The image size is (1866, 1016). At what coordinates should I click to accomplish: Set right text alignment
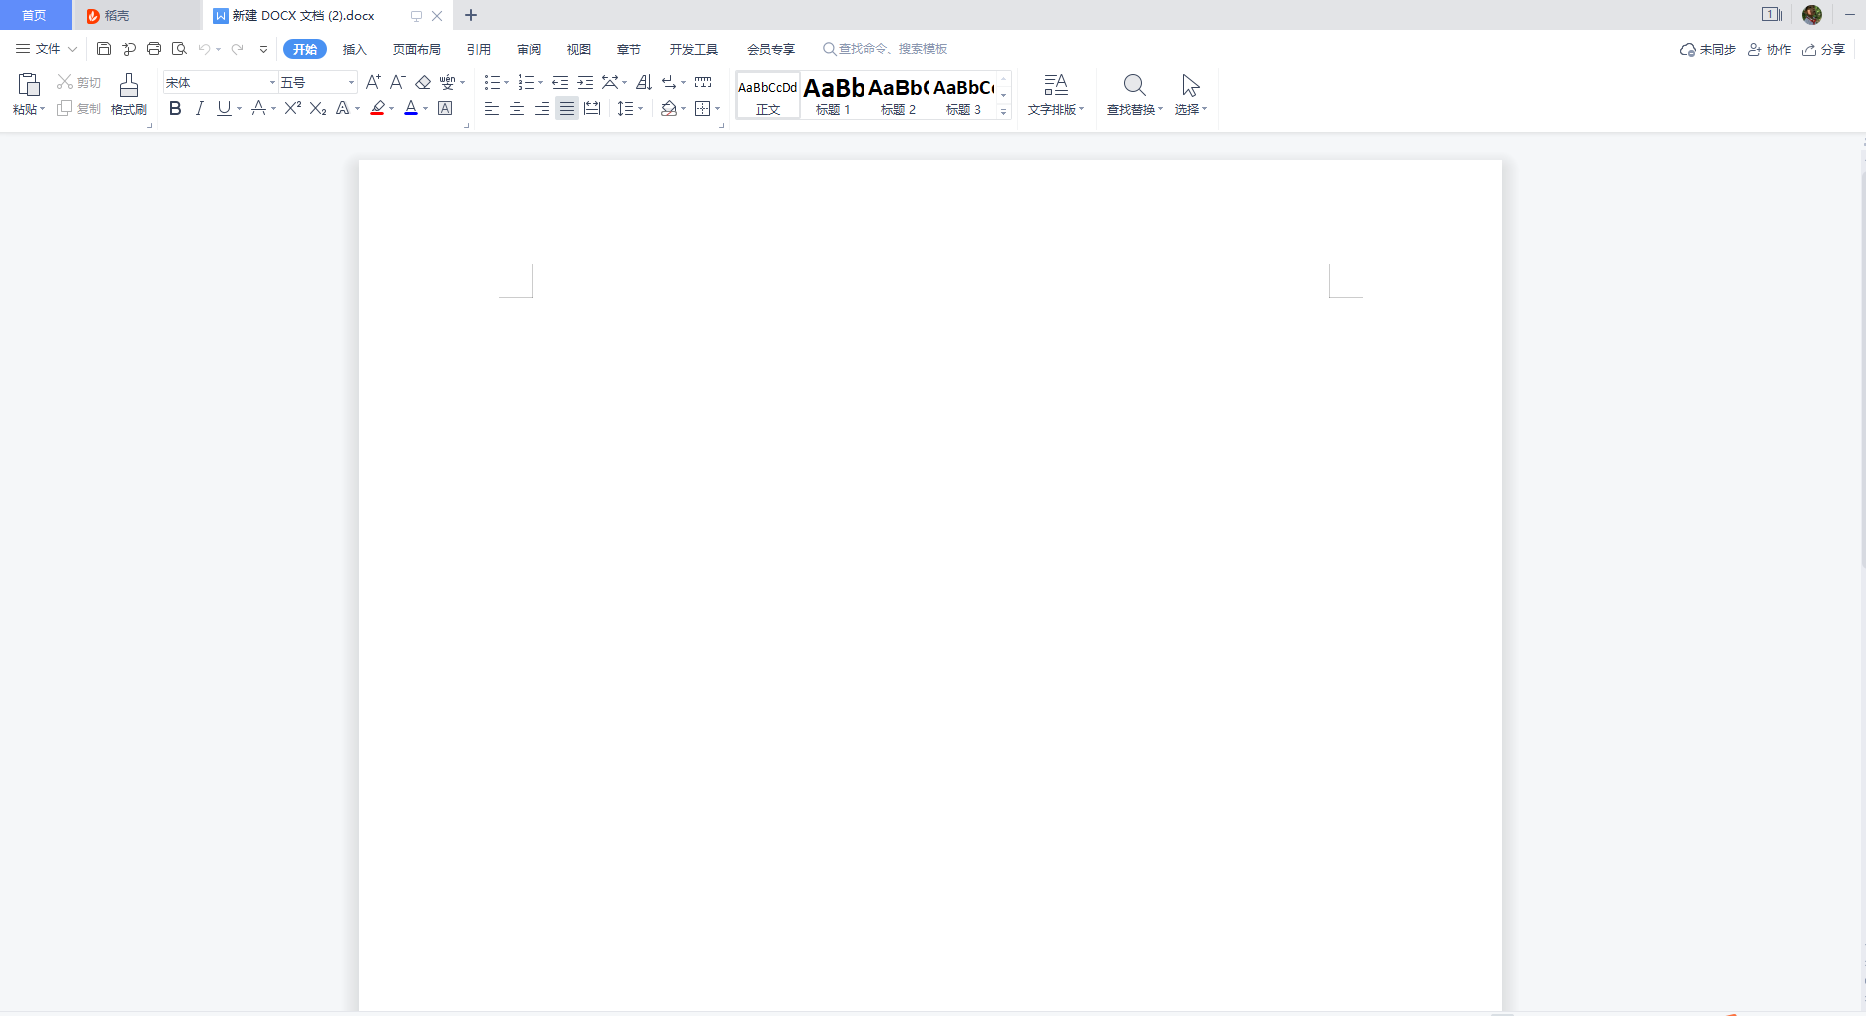click(542, 108)
